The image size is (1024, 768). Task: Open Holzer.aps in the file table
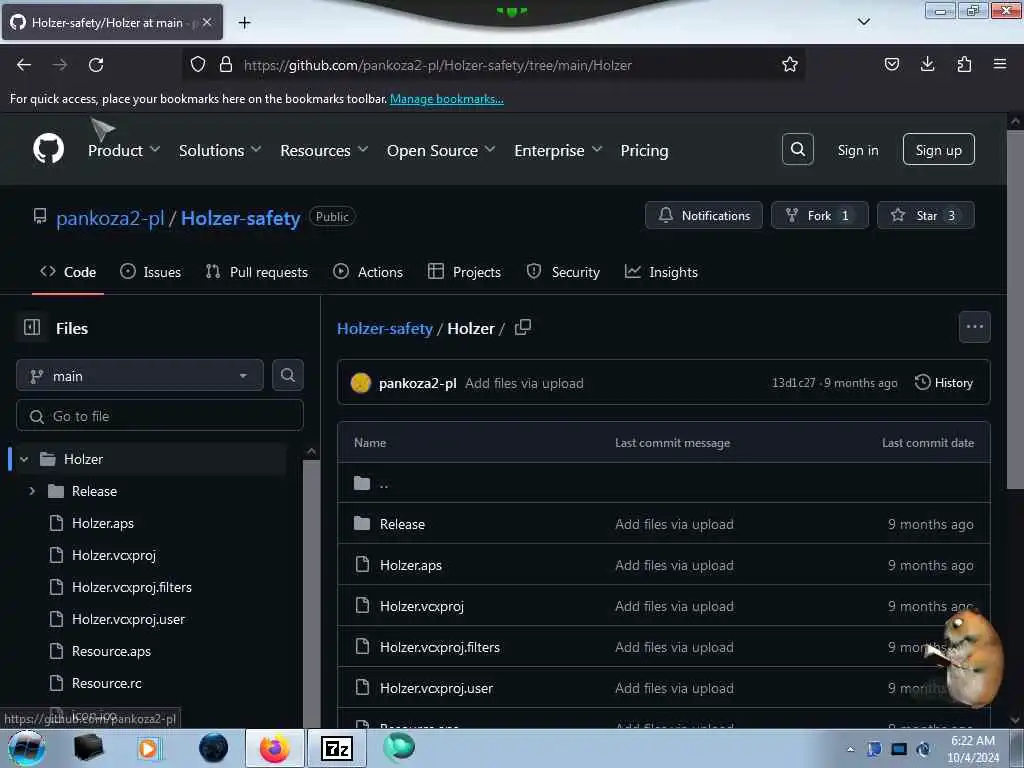[x=411, y=565]
